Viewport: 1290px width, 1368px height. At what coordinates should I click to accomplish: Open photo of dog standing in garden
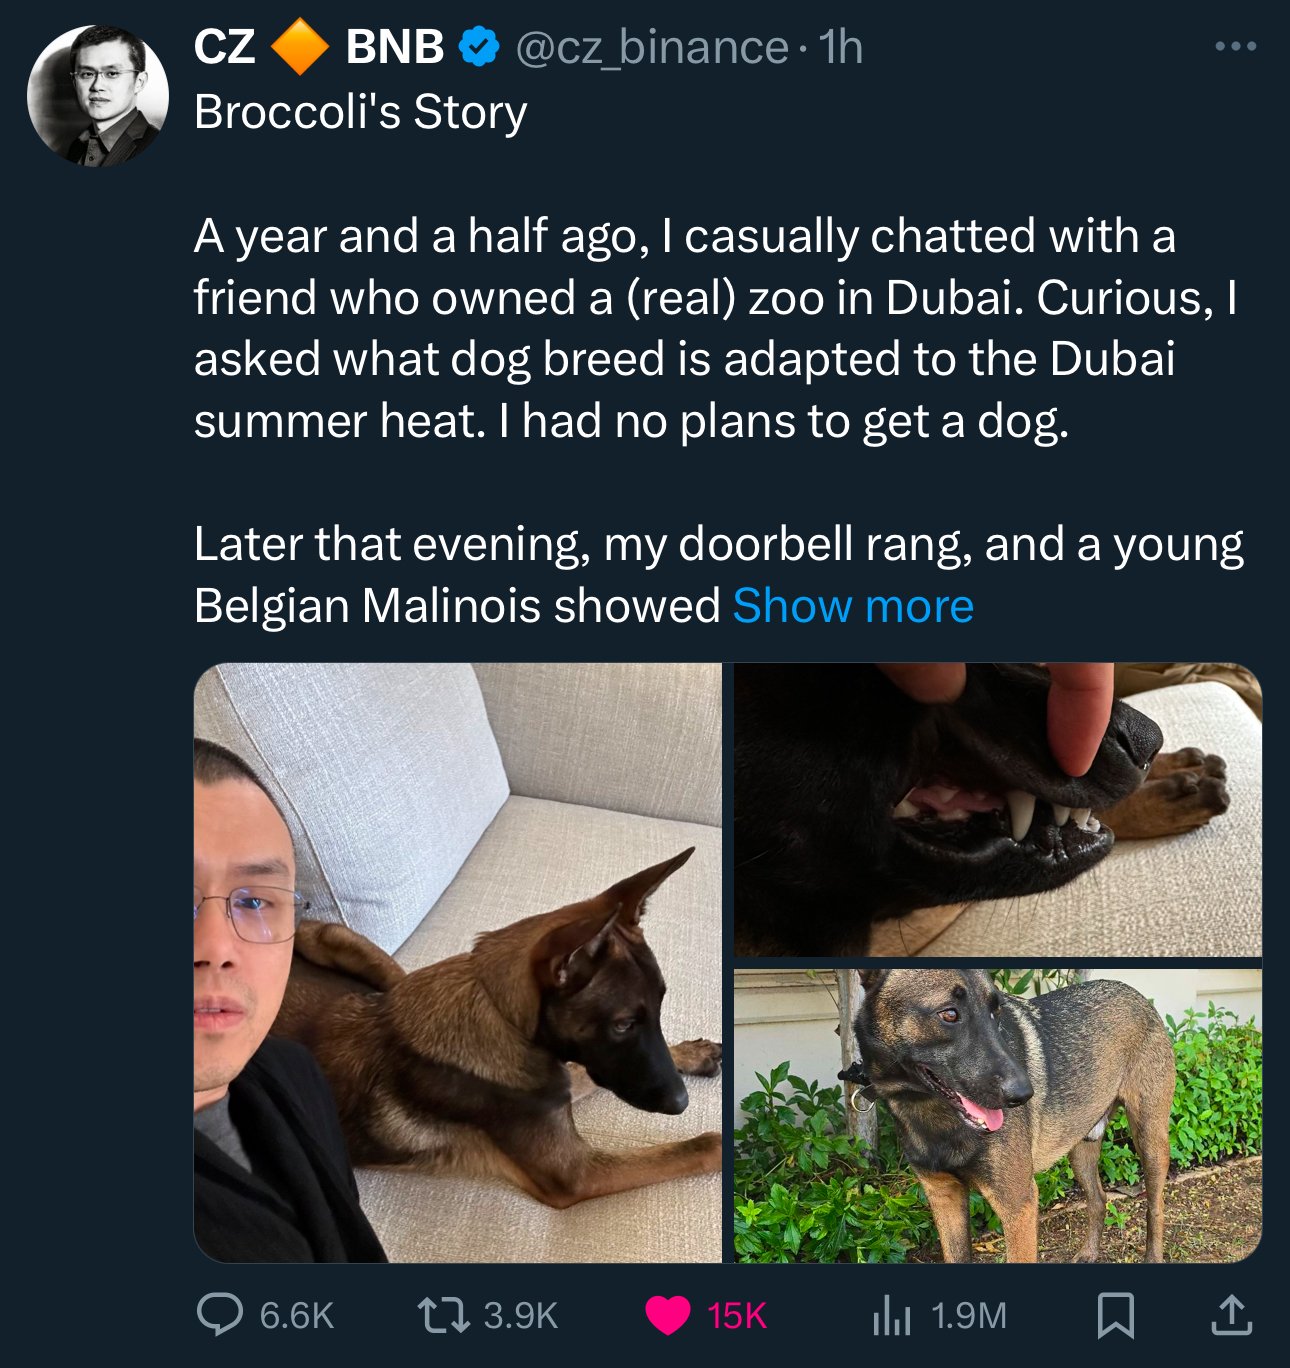click(x=998, y=1116)
